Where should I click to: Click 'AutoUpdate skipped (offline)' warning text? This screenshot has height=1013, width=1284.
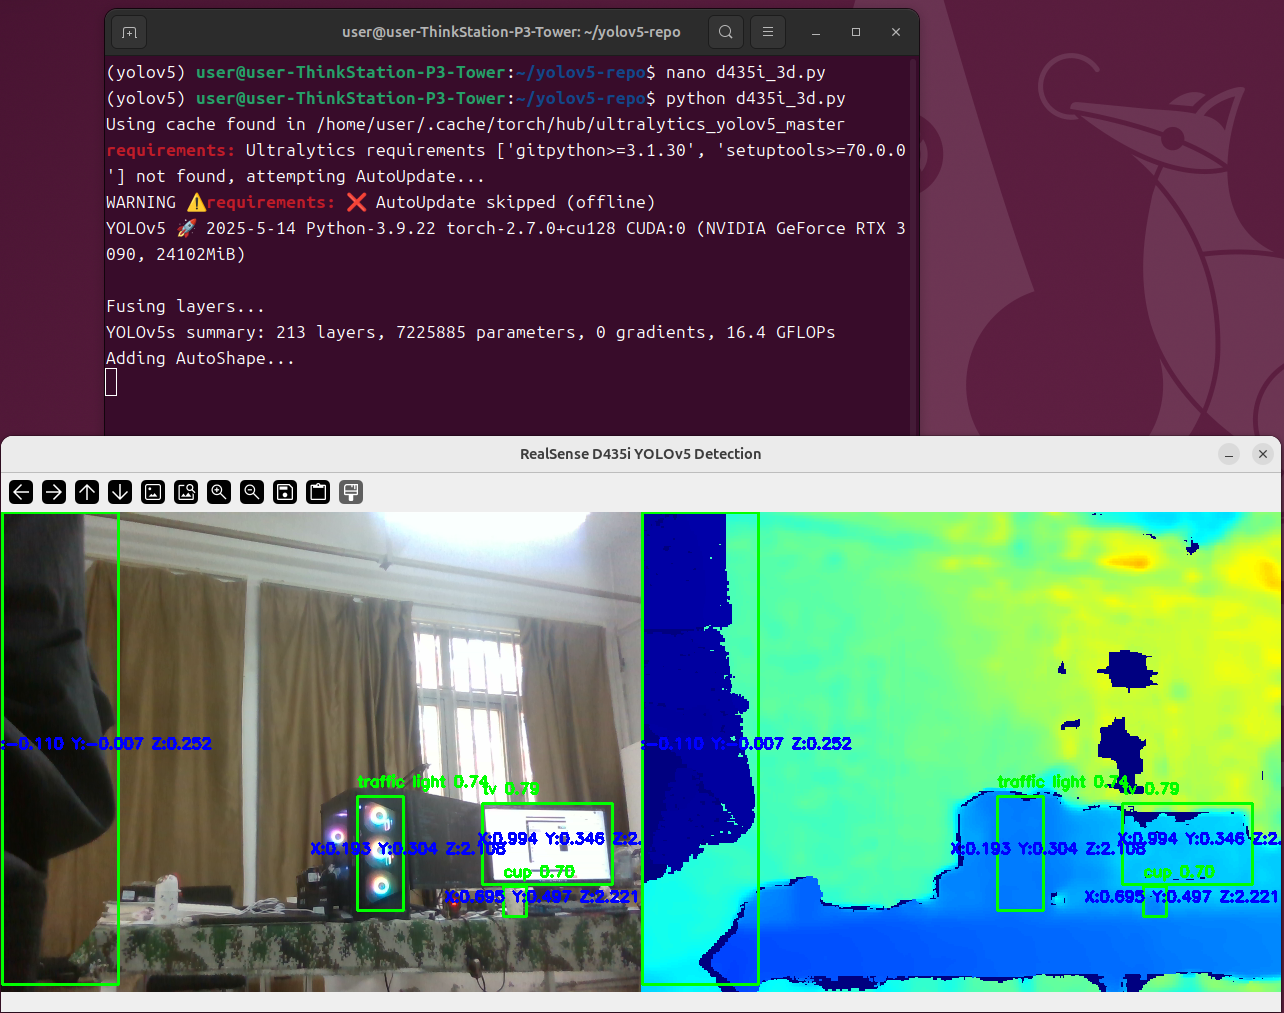pos(515,202)
